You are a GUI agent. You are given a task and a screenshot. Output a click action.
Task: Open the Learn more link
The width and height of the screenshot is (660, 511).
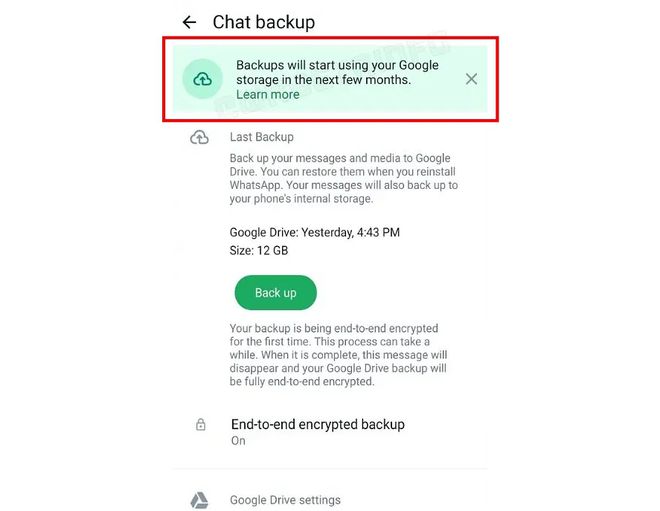[x=268, y=94]
